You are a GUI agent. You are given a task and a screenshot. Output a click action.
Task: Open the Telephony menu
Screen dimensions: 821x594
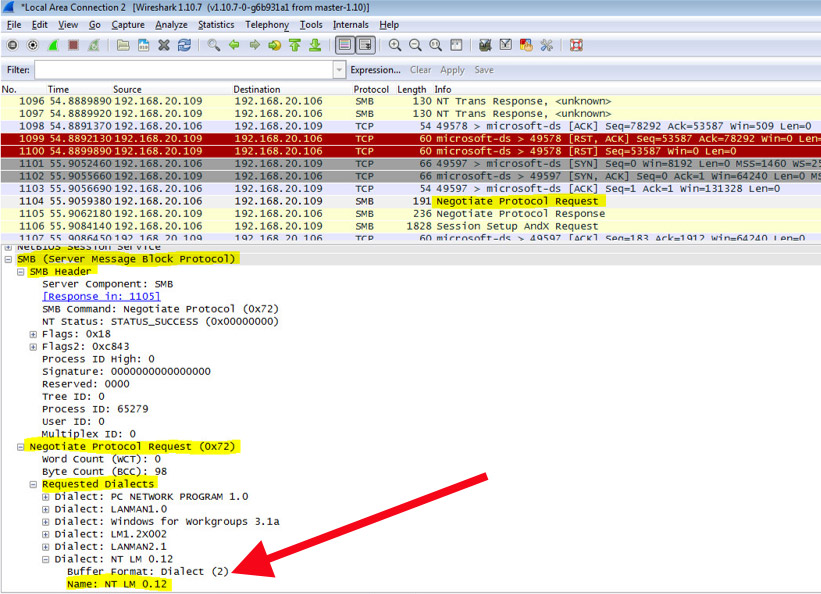coord(267,25)
